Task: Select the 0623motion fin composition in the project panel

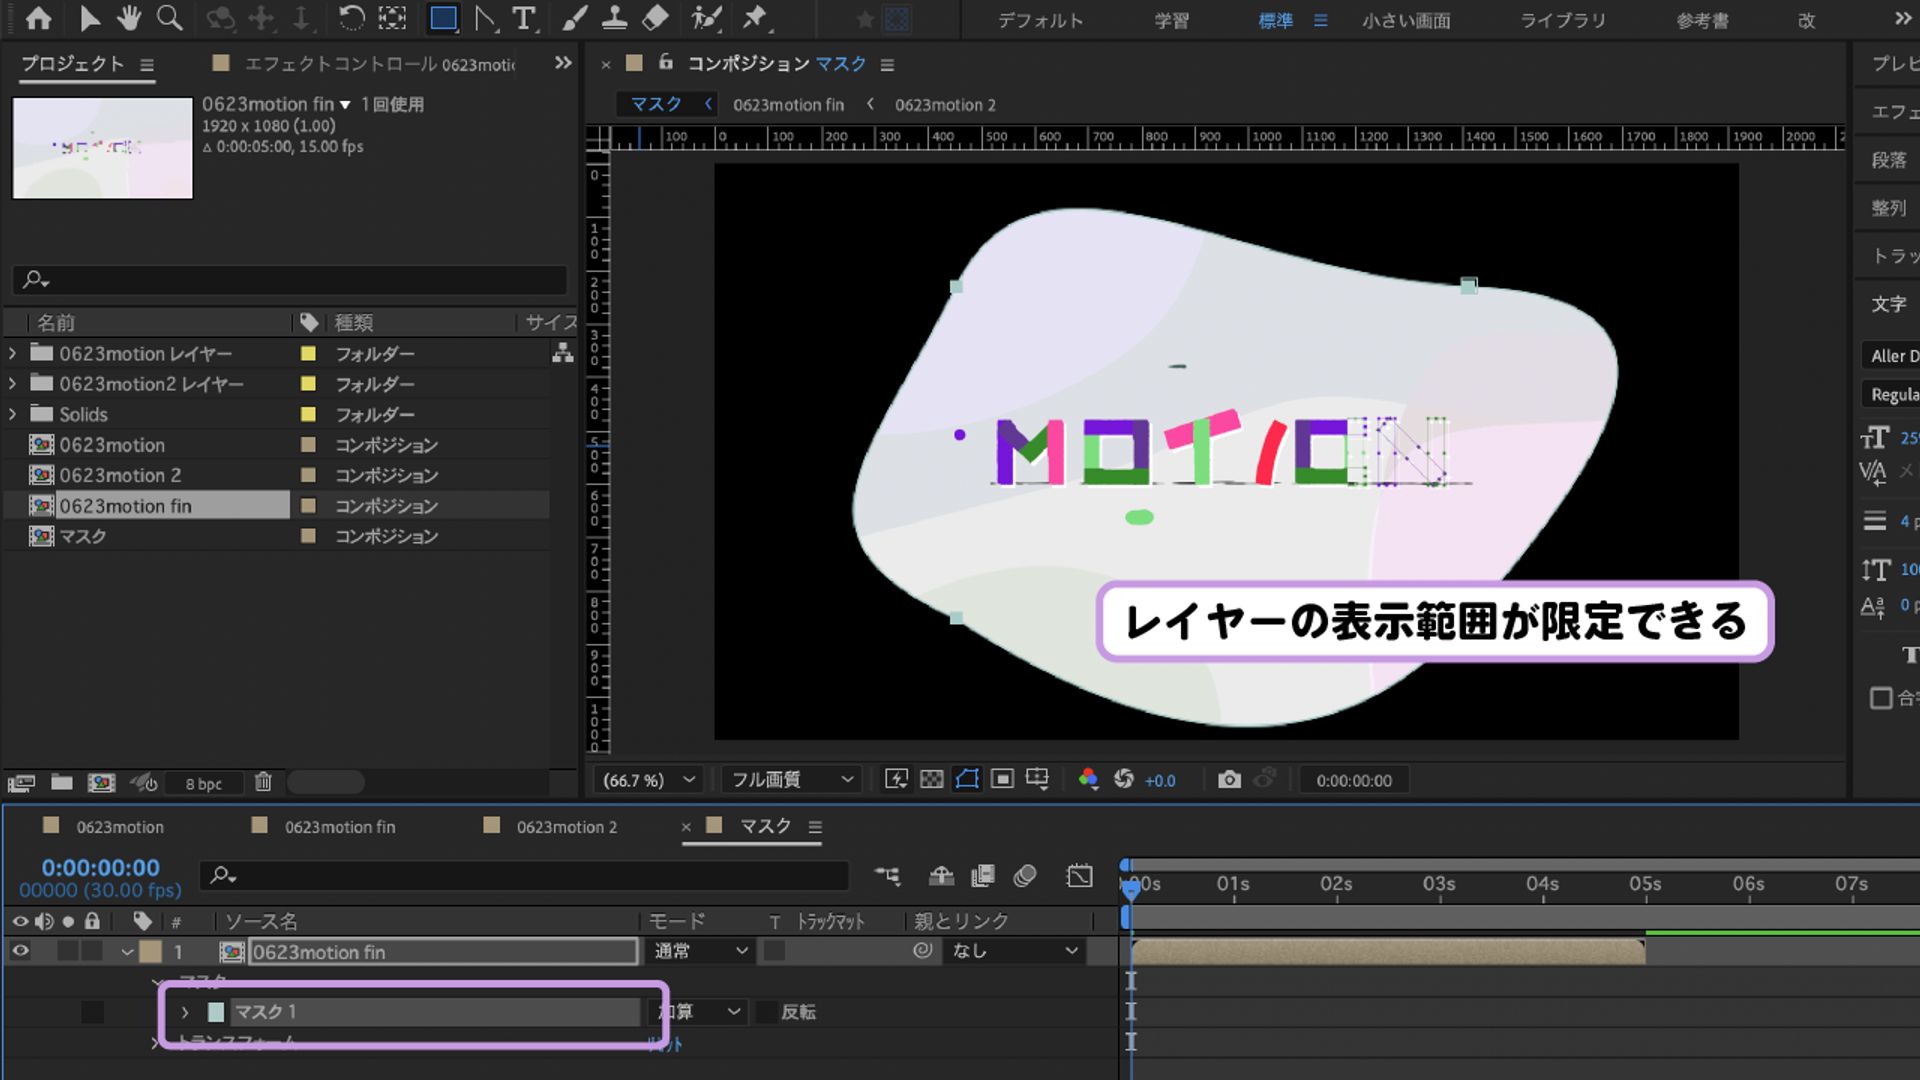Action: coord(125,506)
